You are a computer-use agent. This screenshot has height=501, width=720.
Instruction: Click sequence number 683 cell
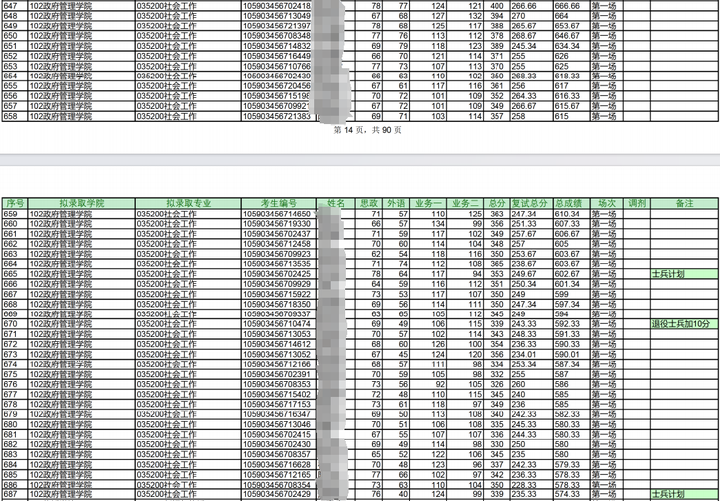[15, 455]
